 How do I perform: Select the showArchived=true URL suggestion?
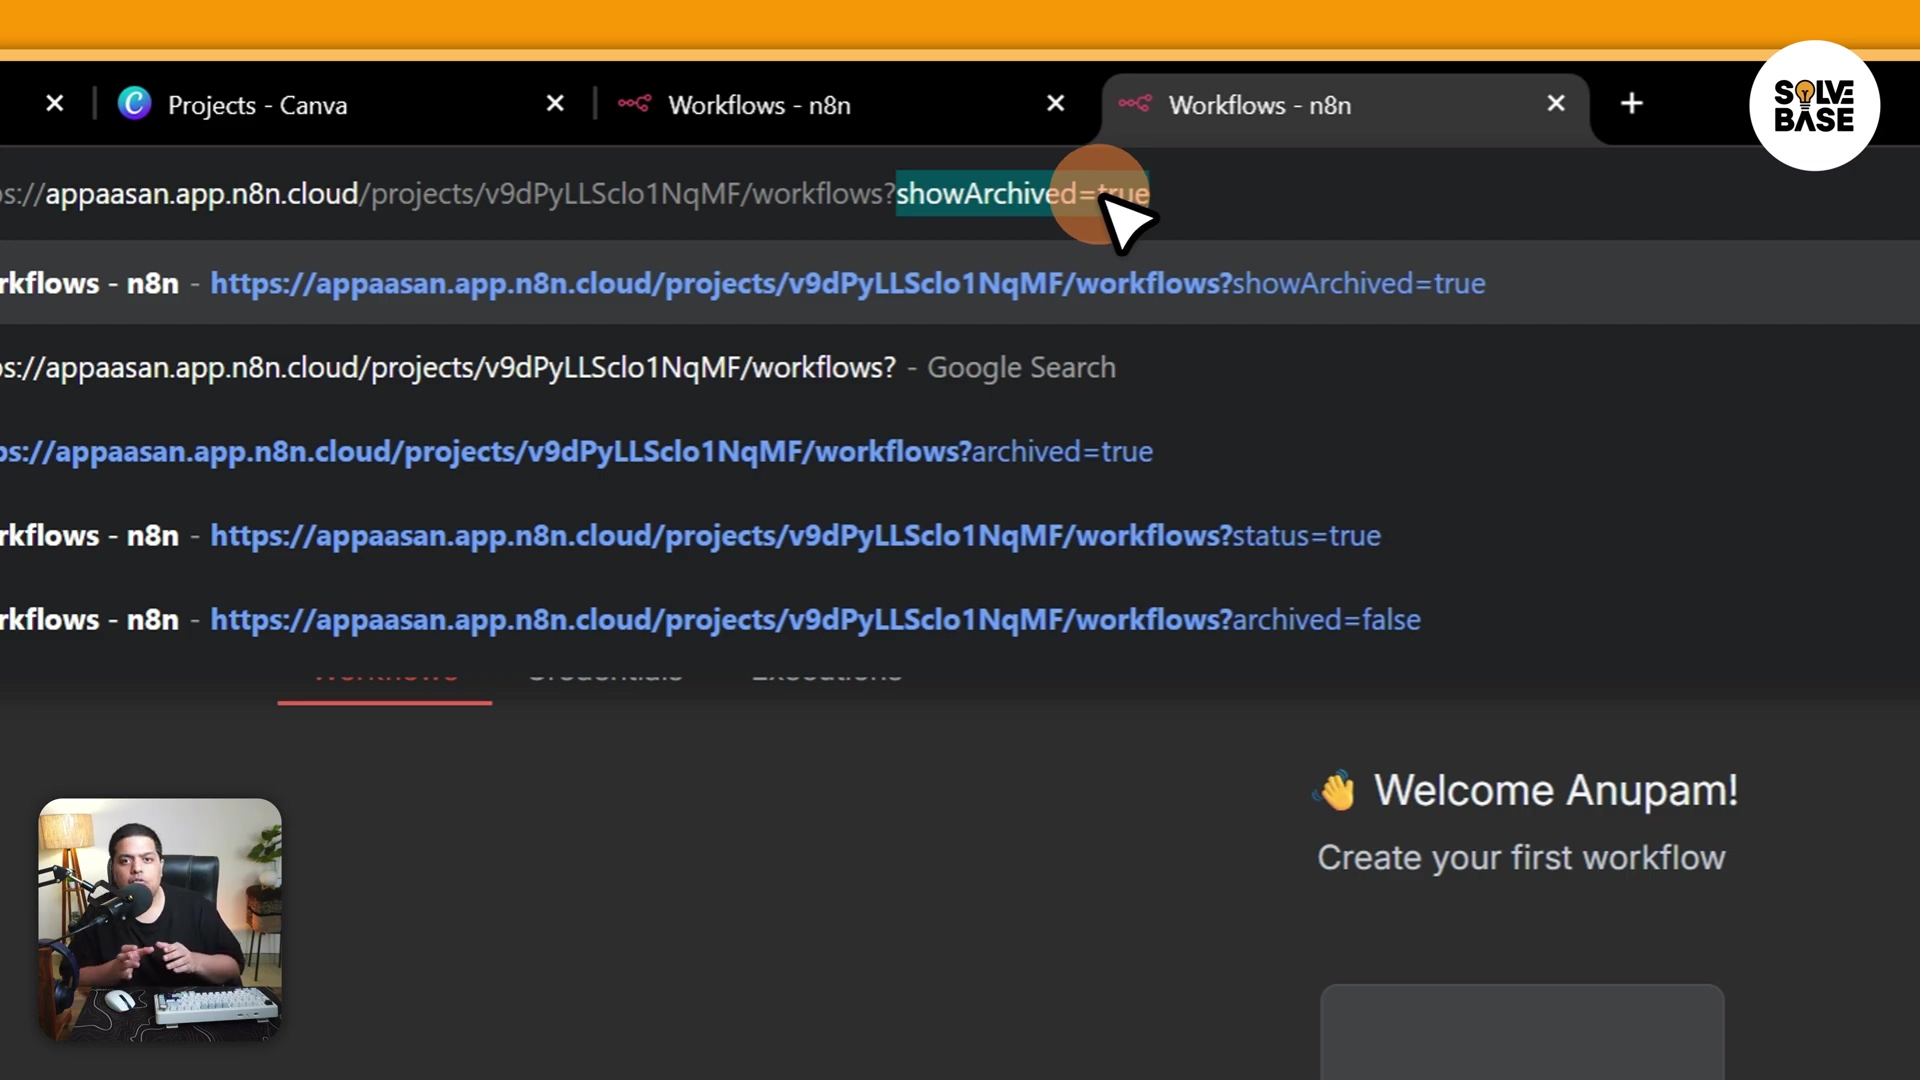[846, 284]
